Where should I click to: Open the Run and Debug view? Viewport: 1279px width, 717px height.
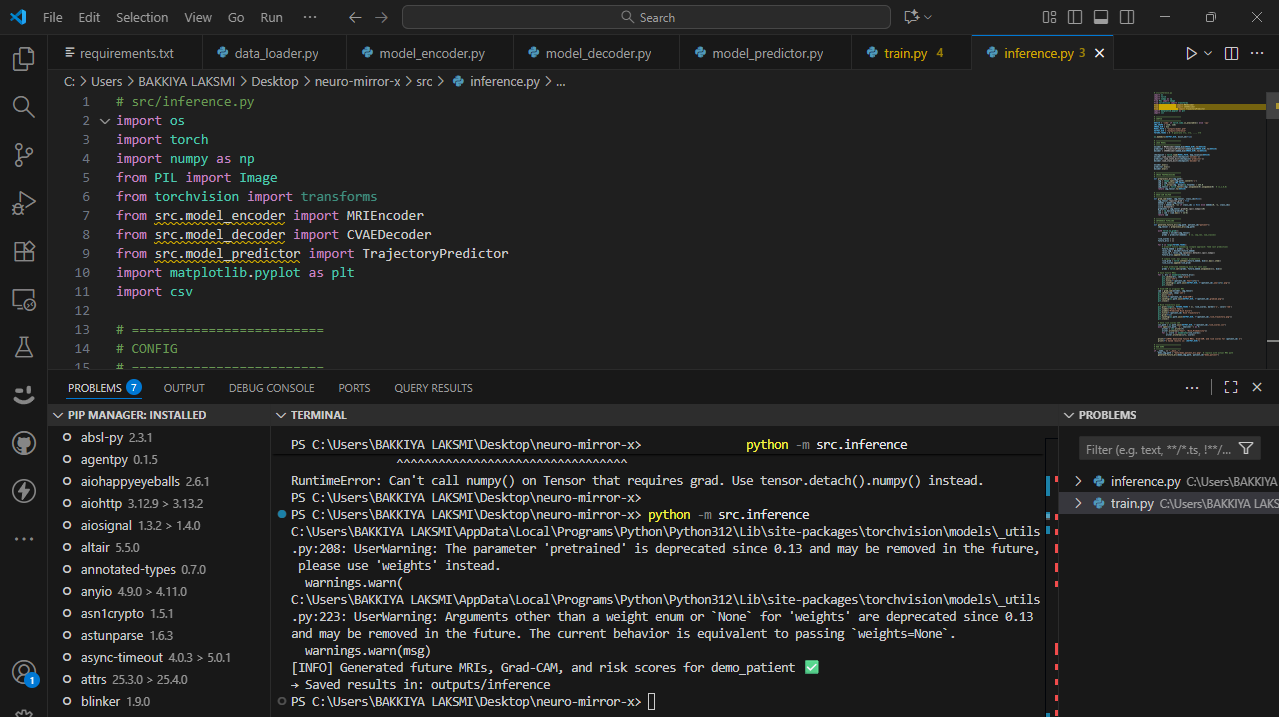[23, 204]
